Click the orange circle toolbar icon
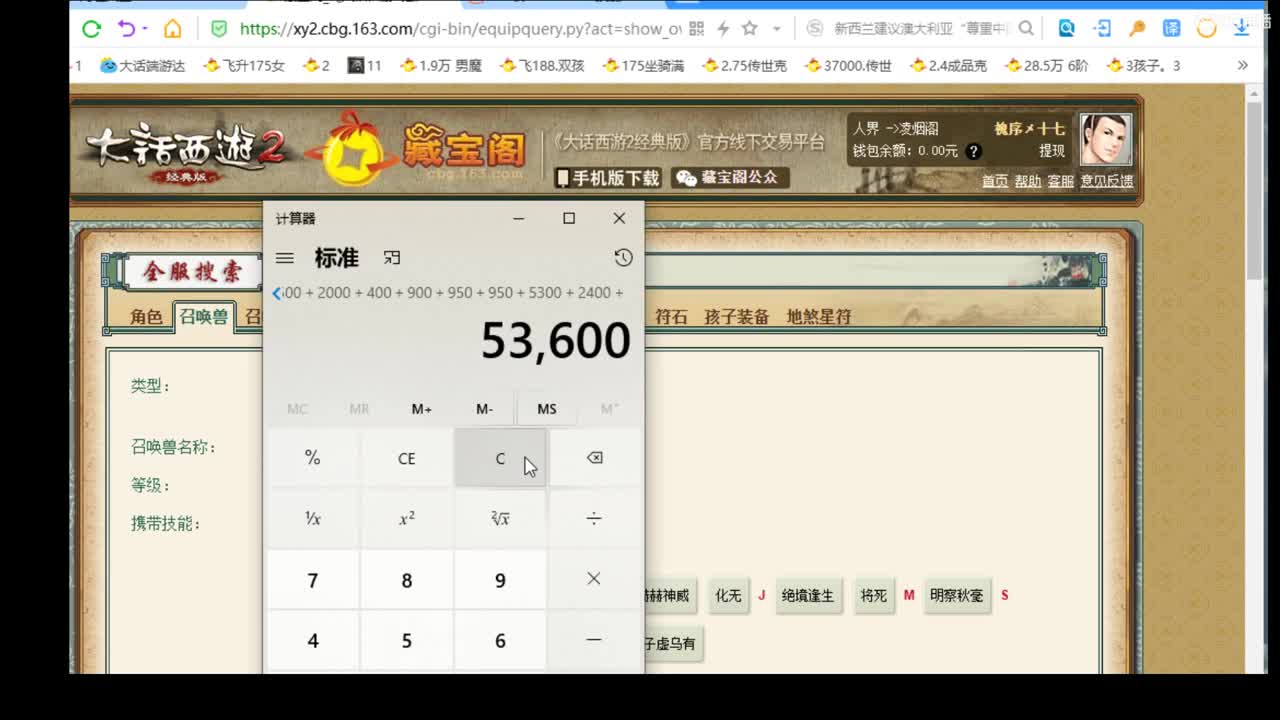The image size is (1280, 720). 1207,28
